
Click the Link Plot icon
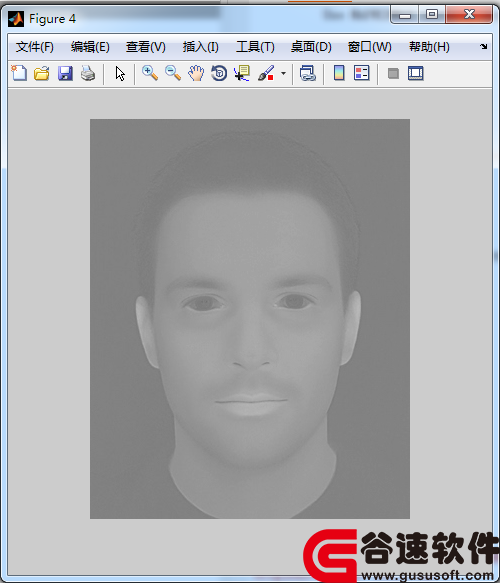pos(308,73)
